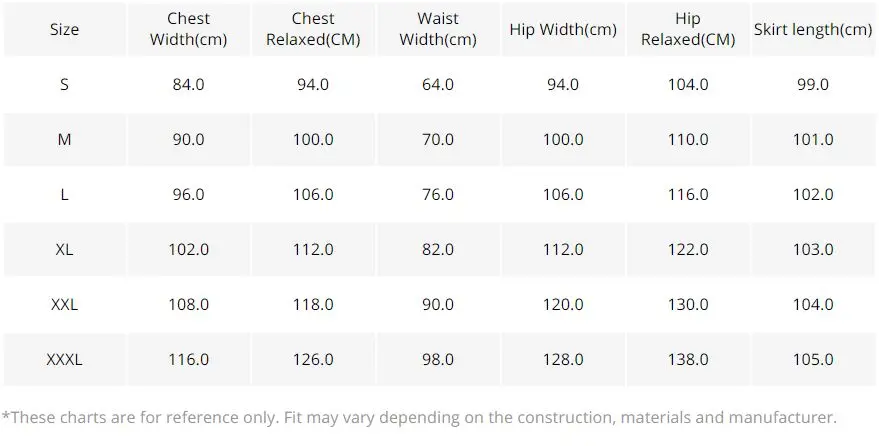Click the XXXL size row label

coord(64,359)
